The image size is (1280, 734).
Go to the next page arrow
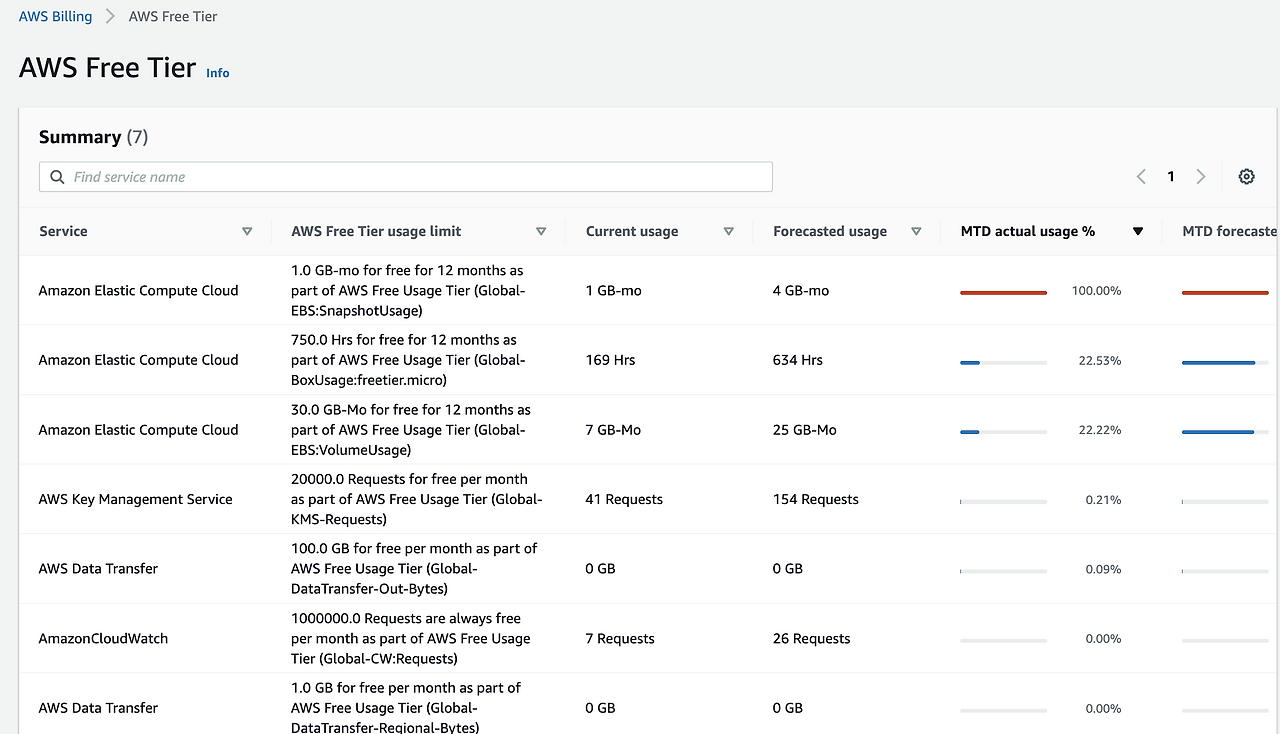1201,177
